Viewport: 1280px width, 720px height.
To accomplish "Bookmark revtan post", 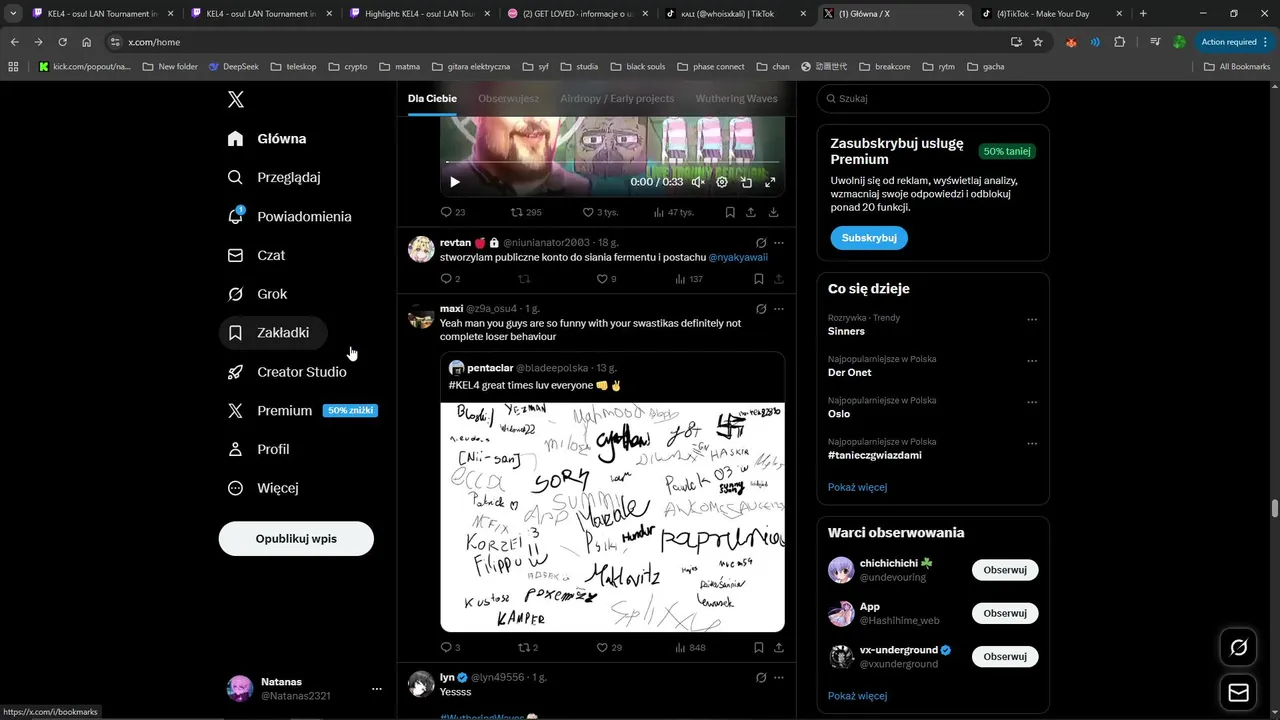I will pos(758,279).
